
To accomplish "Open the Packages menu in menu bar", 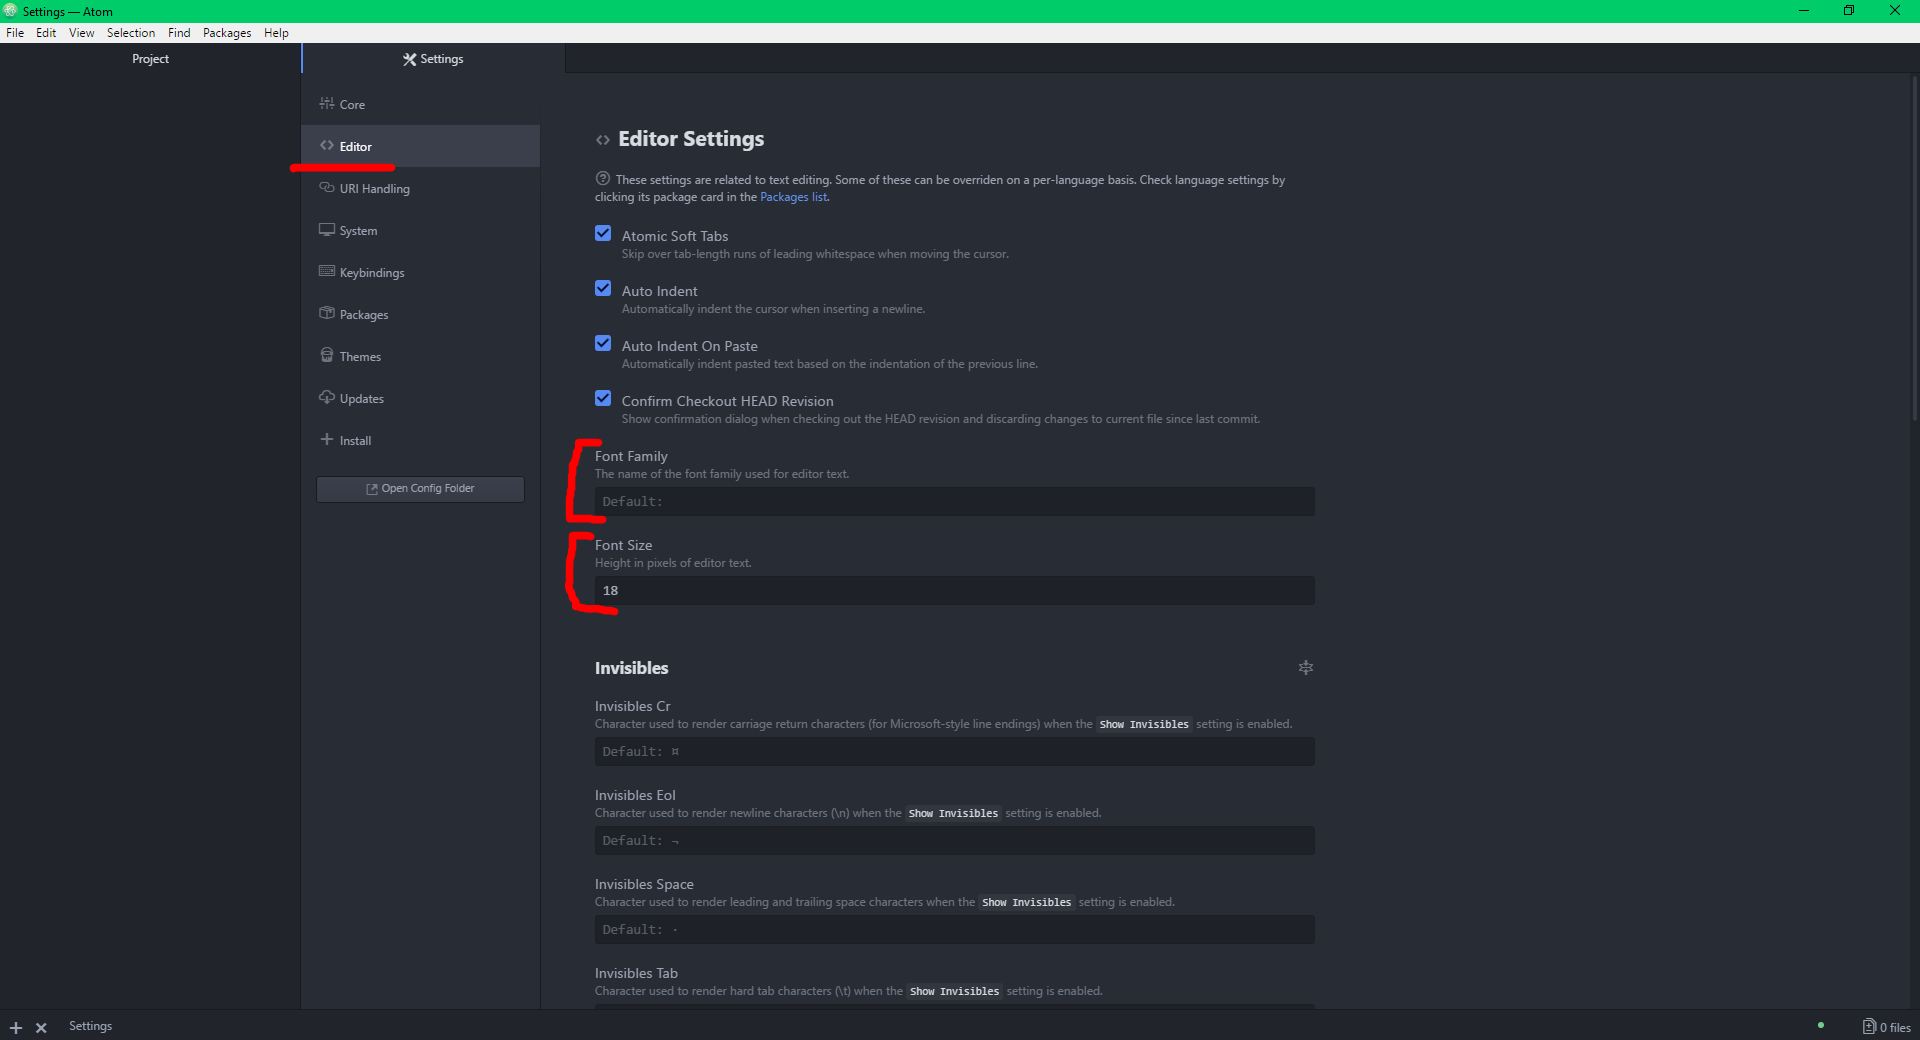I will click(x=227, y=33).
